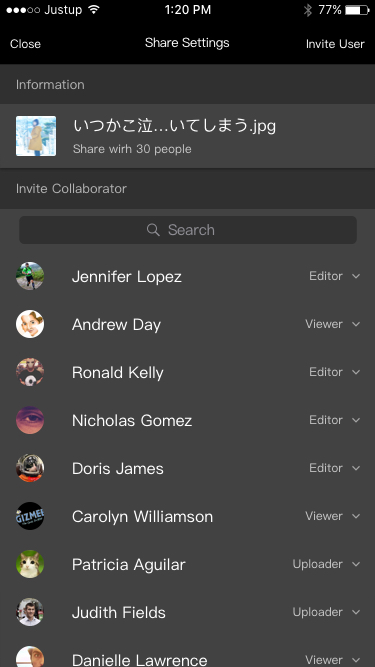Change Andrew Day's Viewer role dropdown
This screenshot has height=667, width=375.
click(333, 324)
